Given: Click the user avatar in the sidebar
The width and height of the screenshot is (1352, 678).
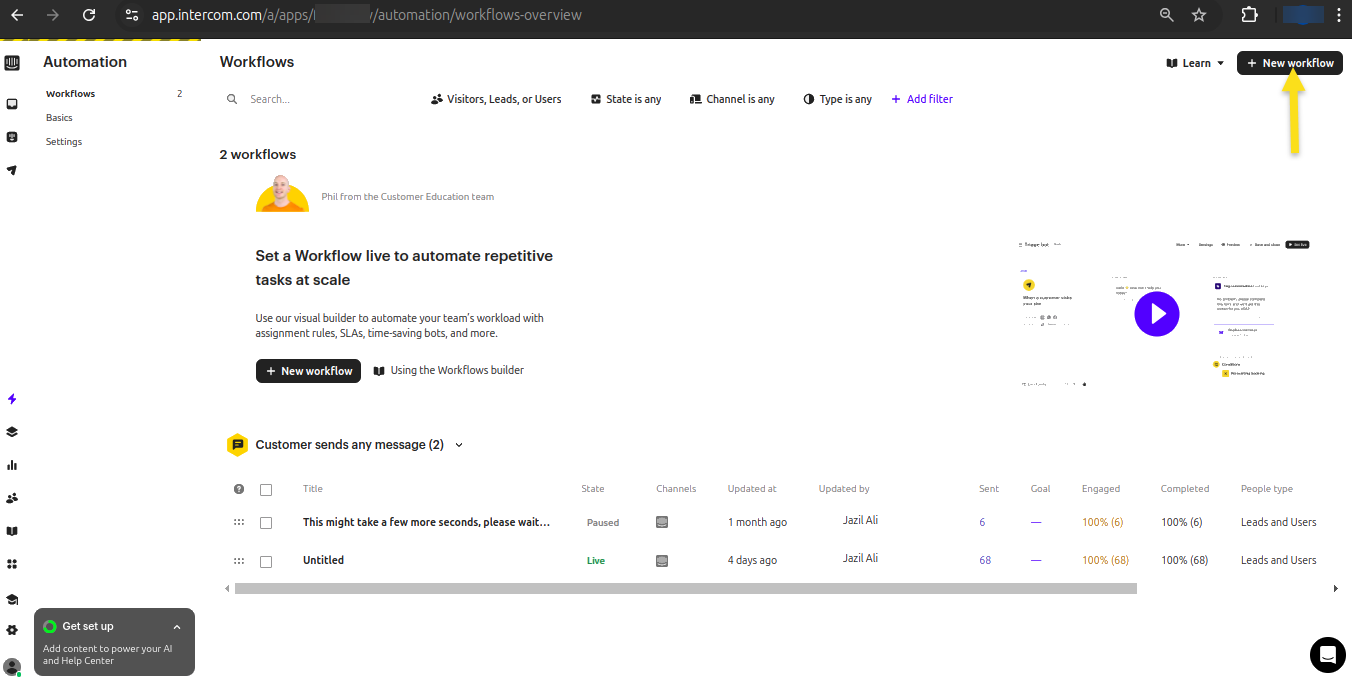Looking at the screenshot, I should (x=12, y=666).
